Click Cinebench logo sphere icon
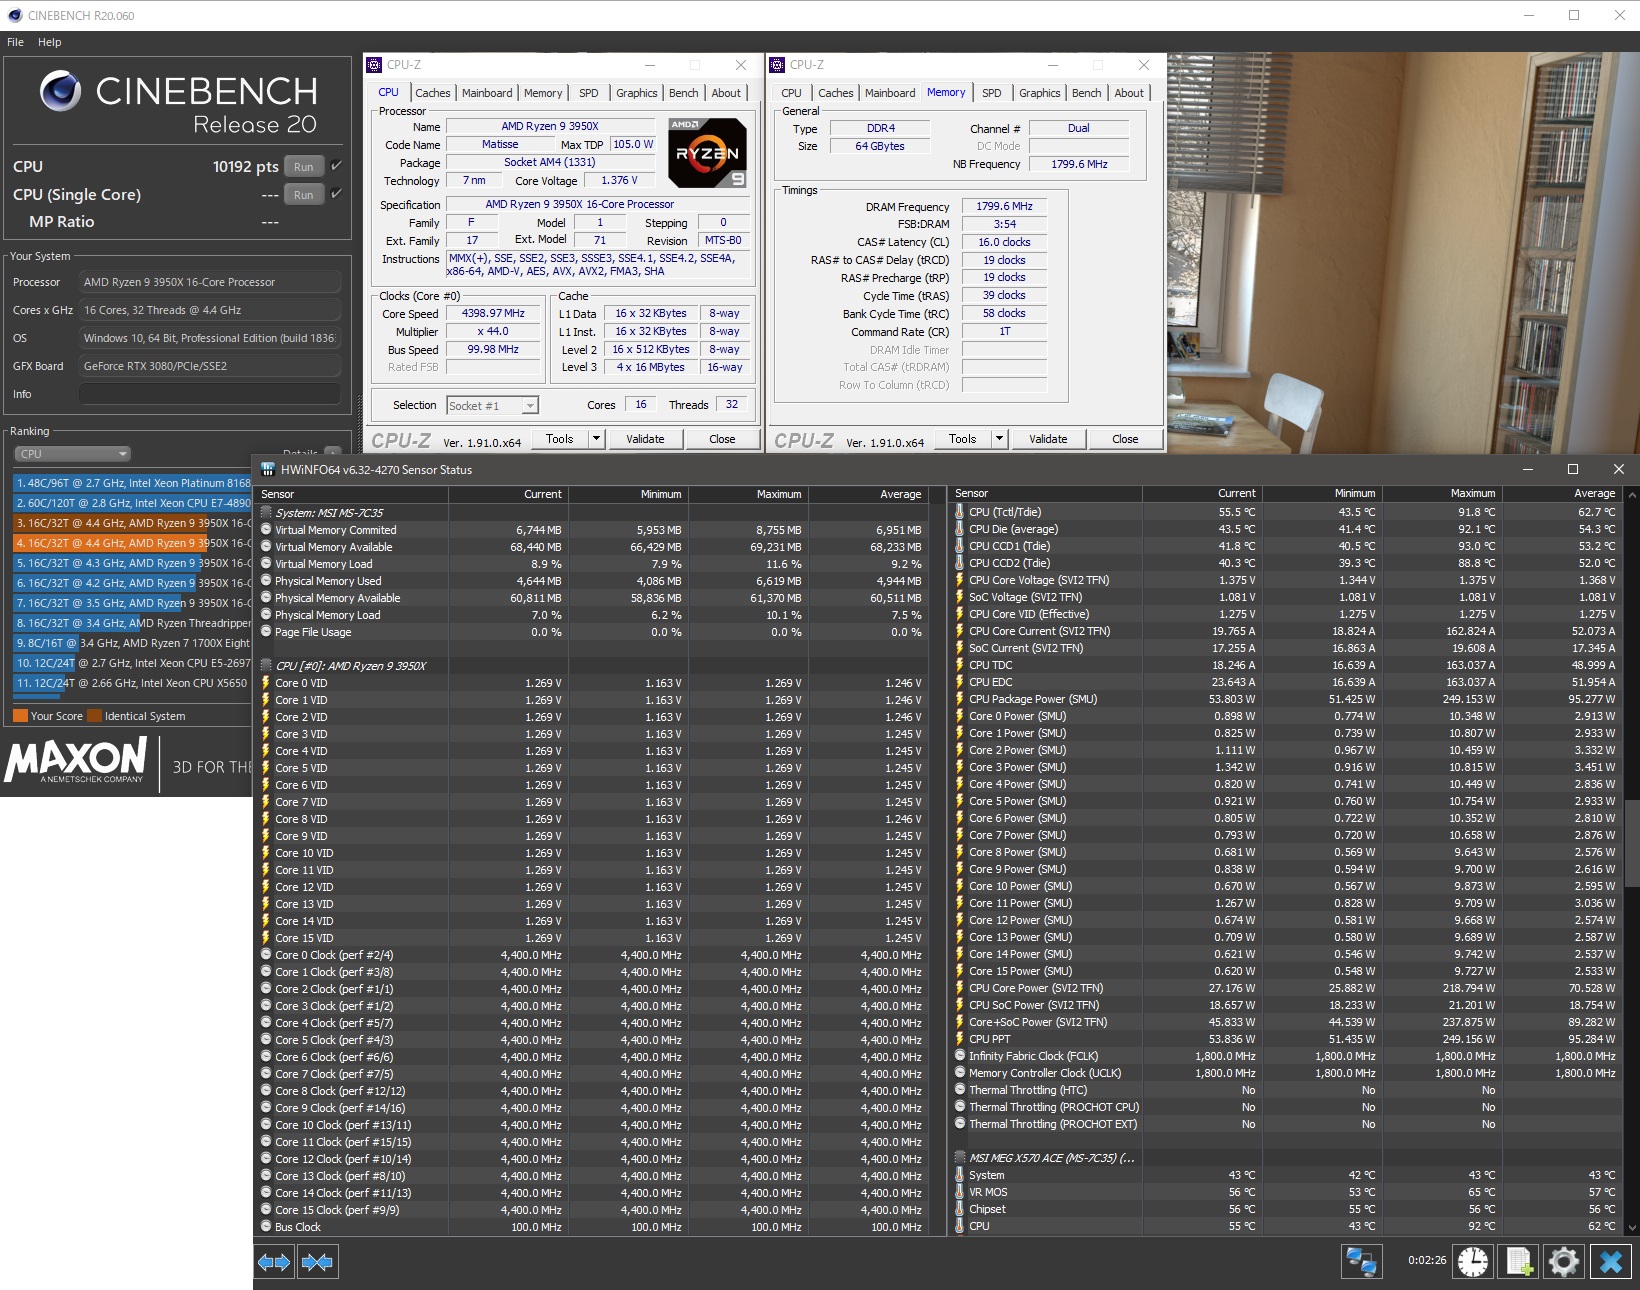The height and width of the screenshot is (1290, 1640). [61, 91]
